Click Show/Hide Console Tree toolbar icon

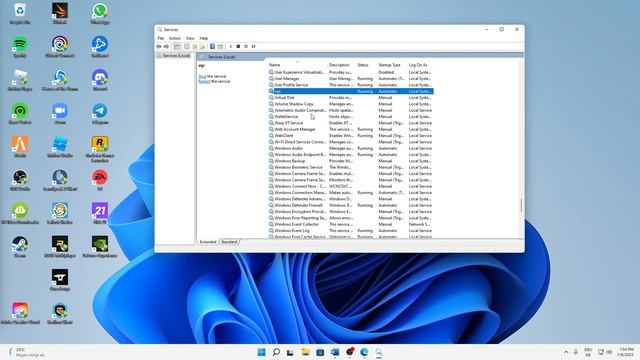(x=177, y=47)
